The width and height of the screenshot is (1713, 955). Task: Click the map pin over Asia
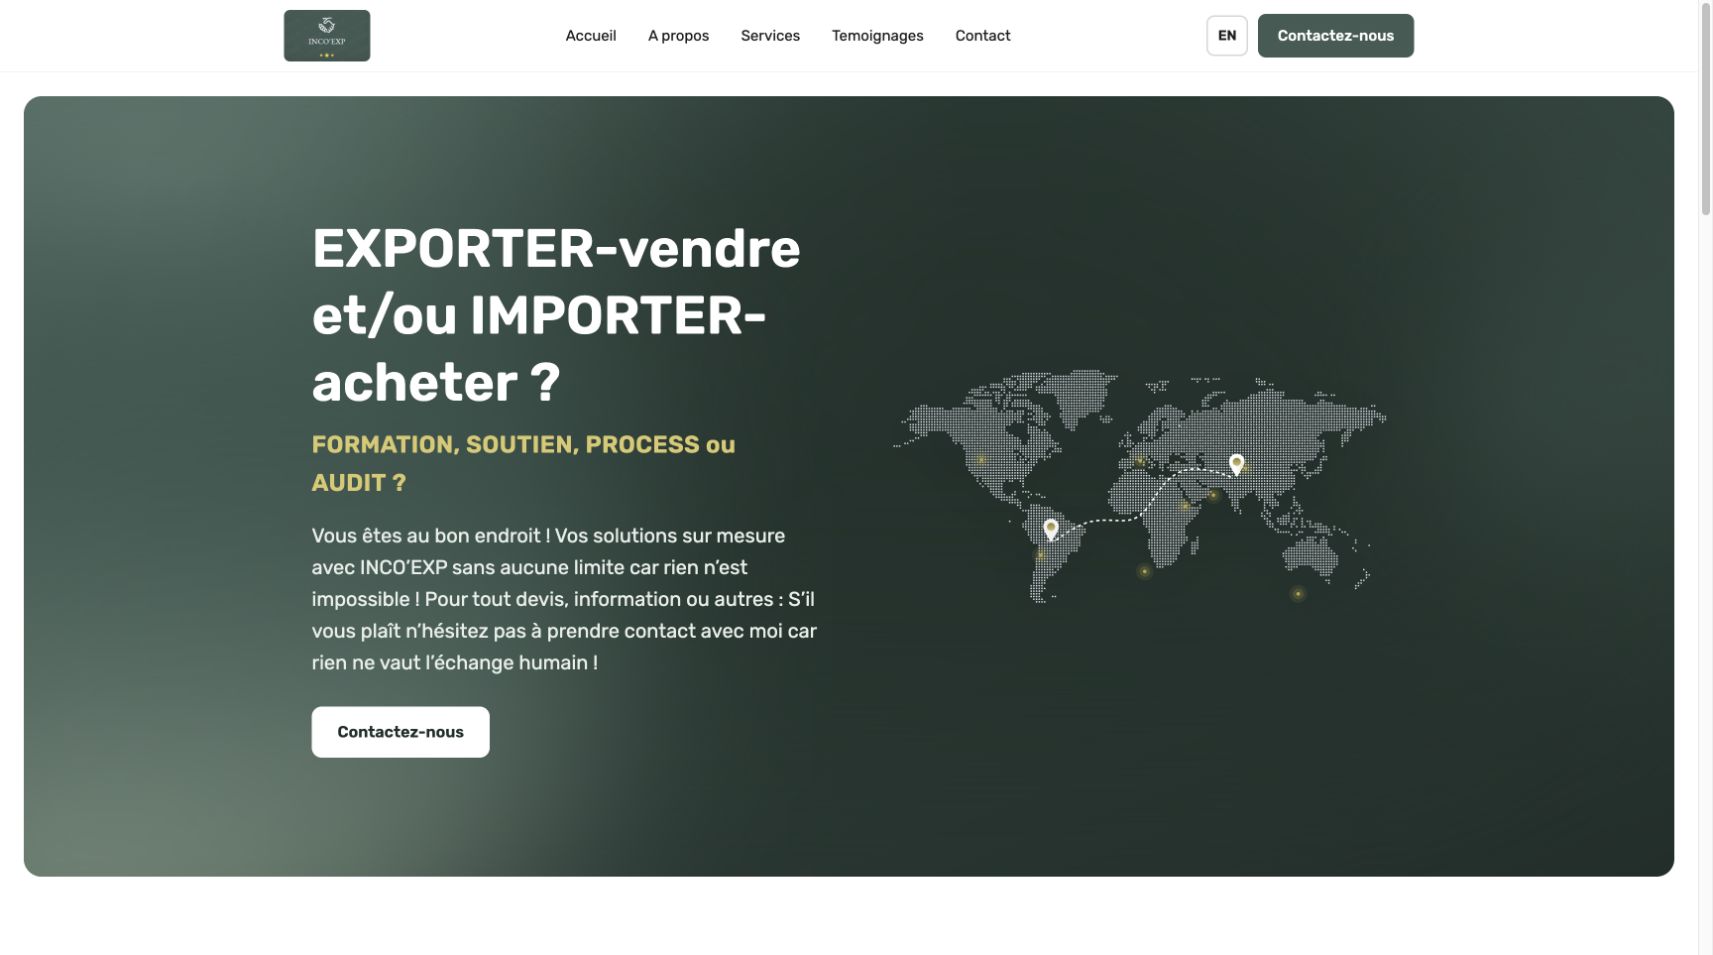(1236, 464)
